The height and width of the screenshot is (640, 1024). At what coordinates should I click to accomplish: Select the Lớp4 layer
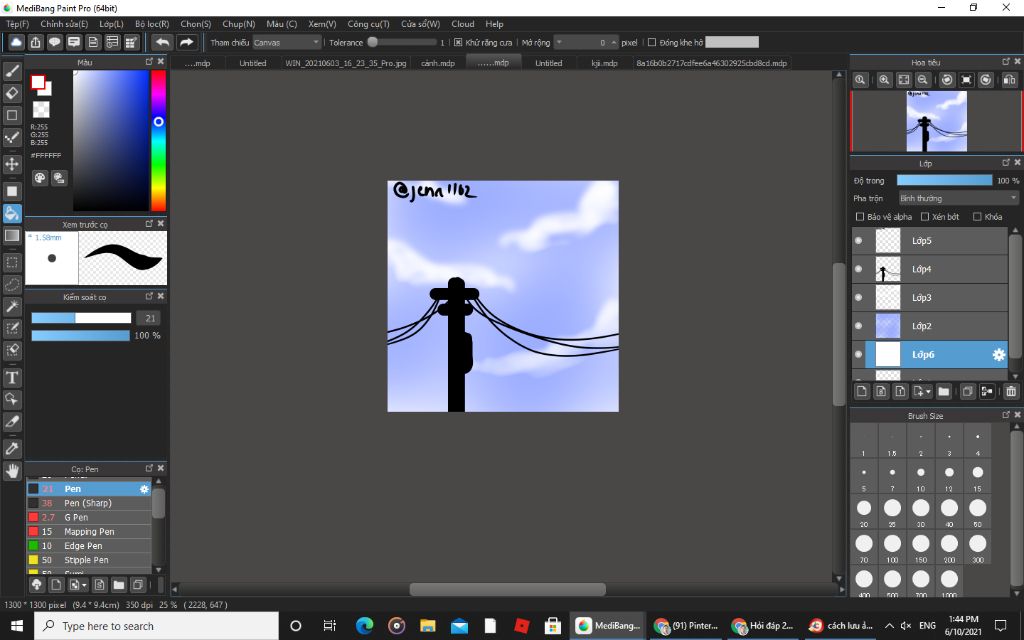click(929, 269)
